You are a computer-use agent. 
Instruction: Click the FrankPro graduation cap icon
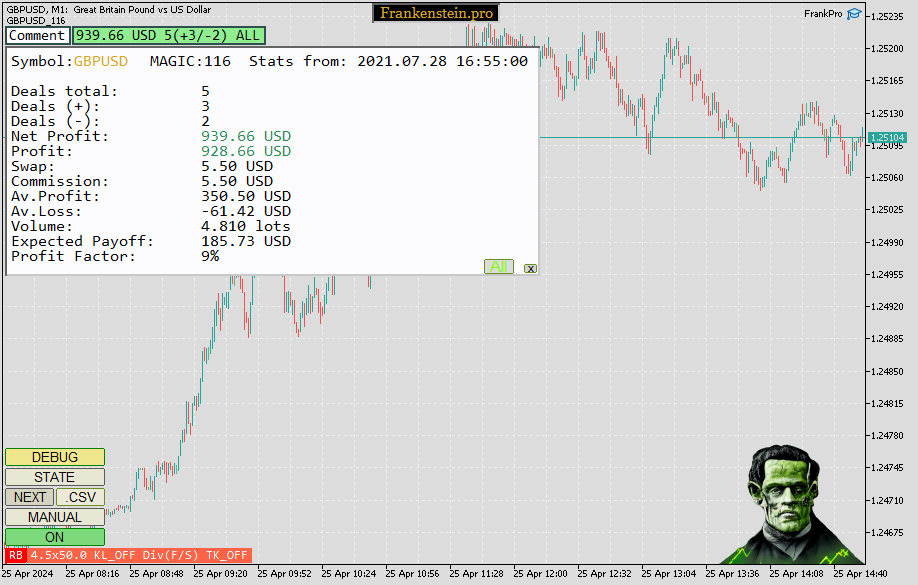click(x=853, y=14)
